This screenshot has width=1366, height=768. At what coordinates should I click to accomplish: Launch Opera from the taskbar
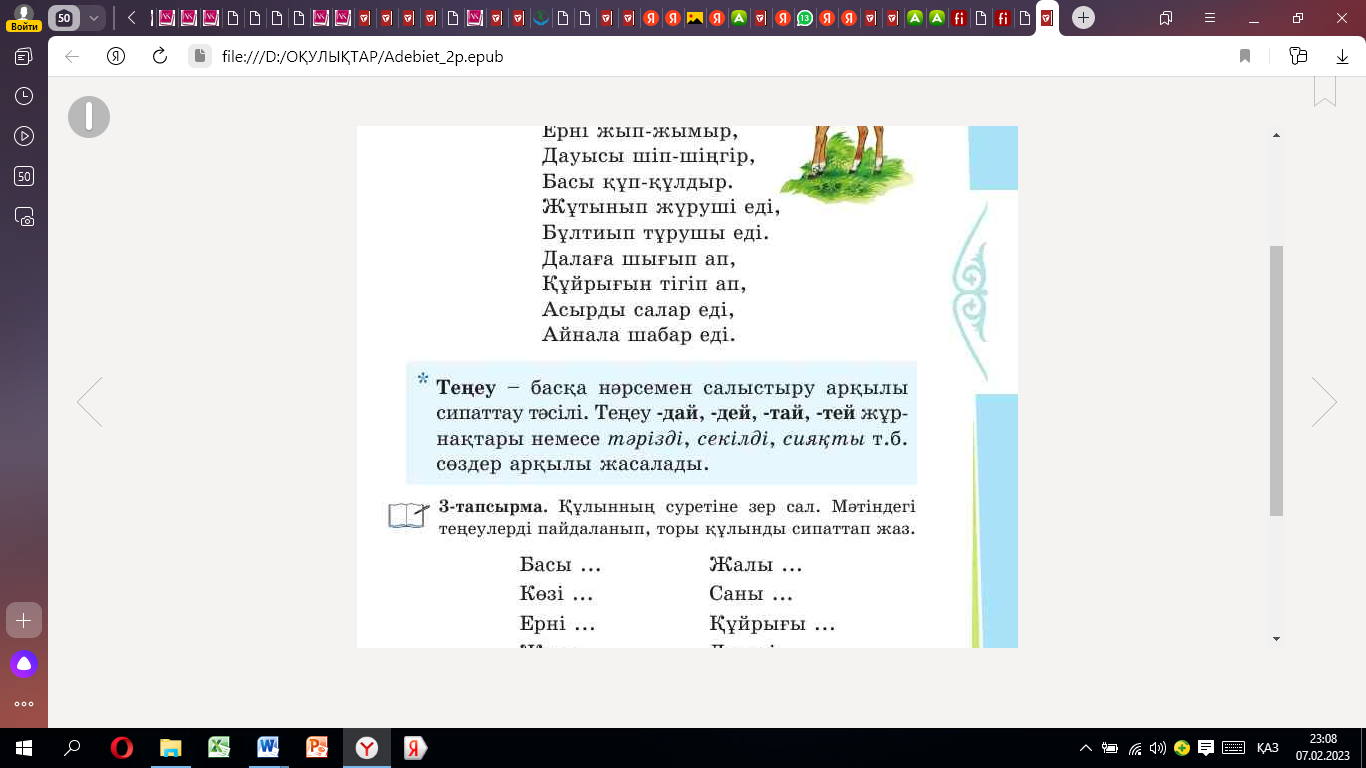[122, 748]
